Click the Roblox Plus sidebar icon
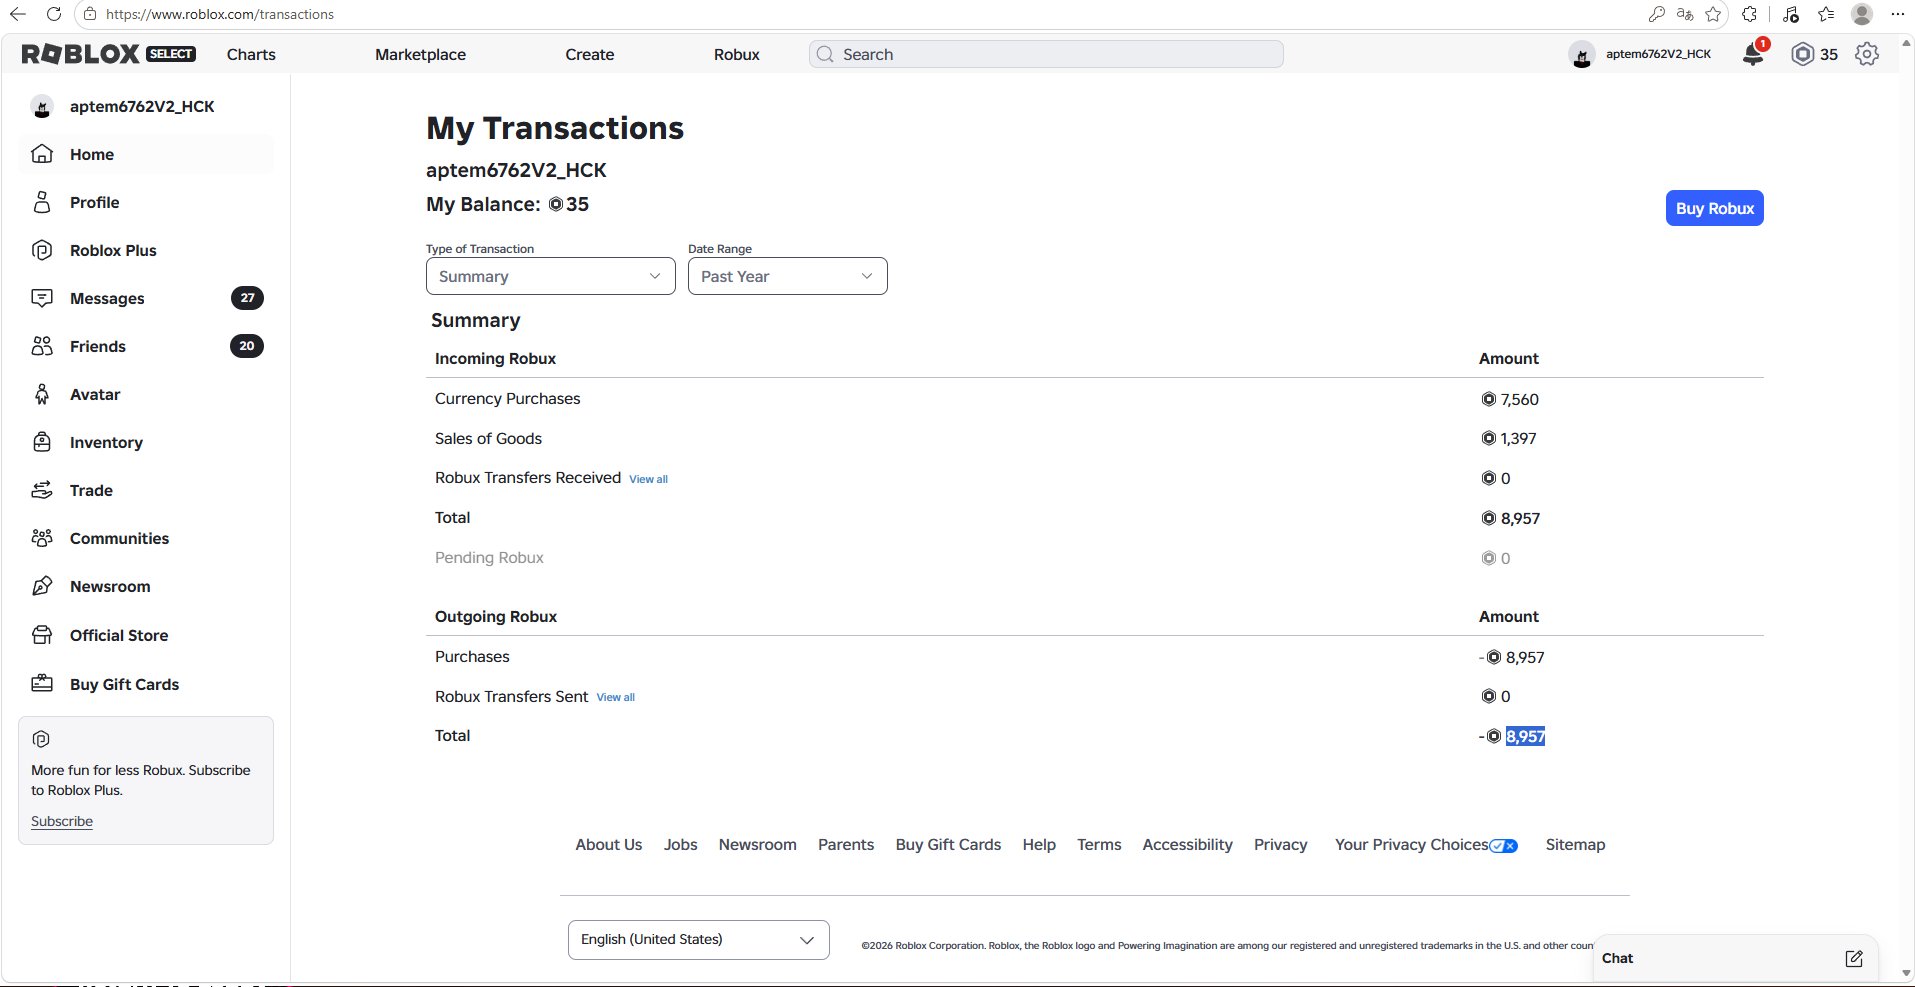The height and width of the screenshot is (987, 1915). [42, 250]
